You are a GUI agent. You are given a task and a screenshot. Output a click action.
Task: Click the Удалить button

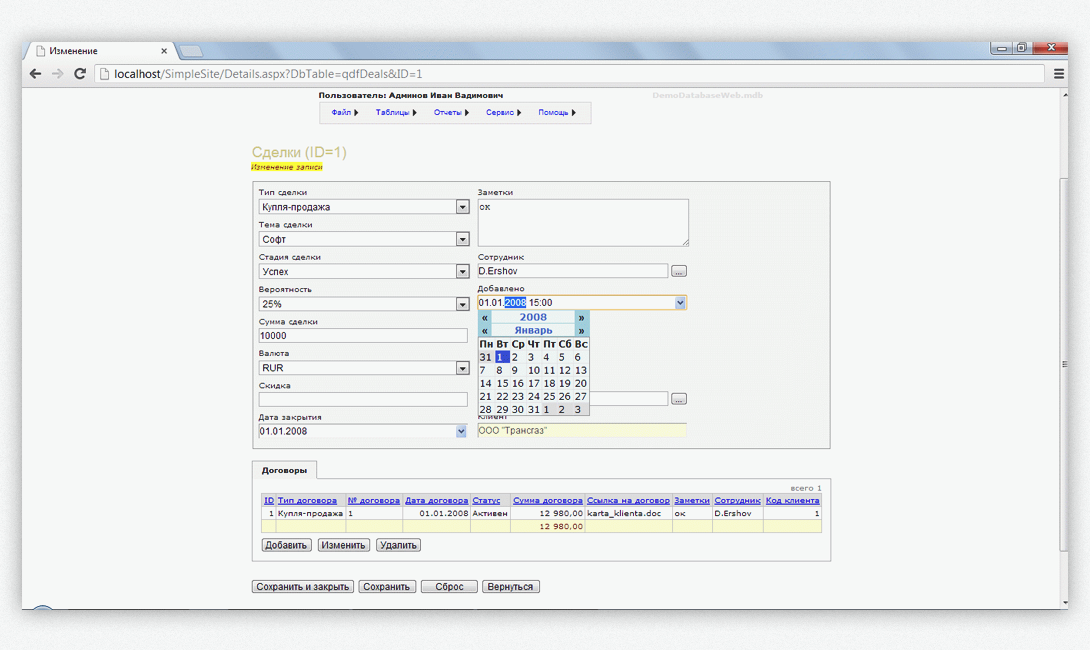(x=398, y=546)
